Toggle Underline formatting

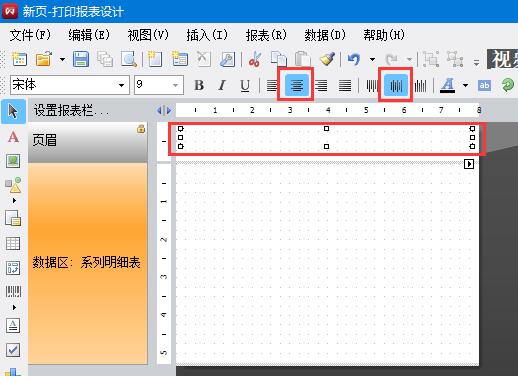tap(245, 86)
